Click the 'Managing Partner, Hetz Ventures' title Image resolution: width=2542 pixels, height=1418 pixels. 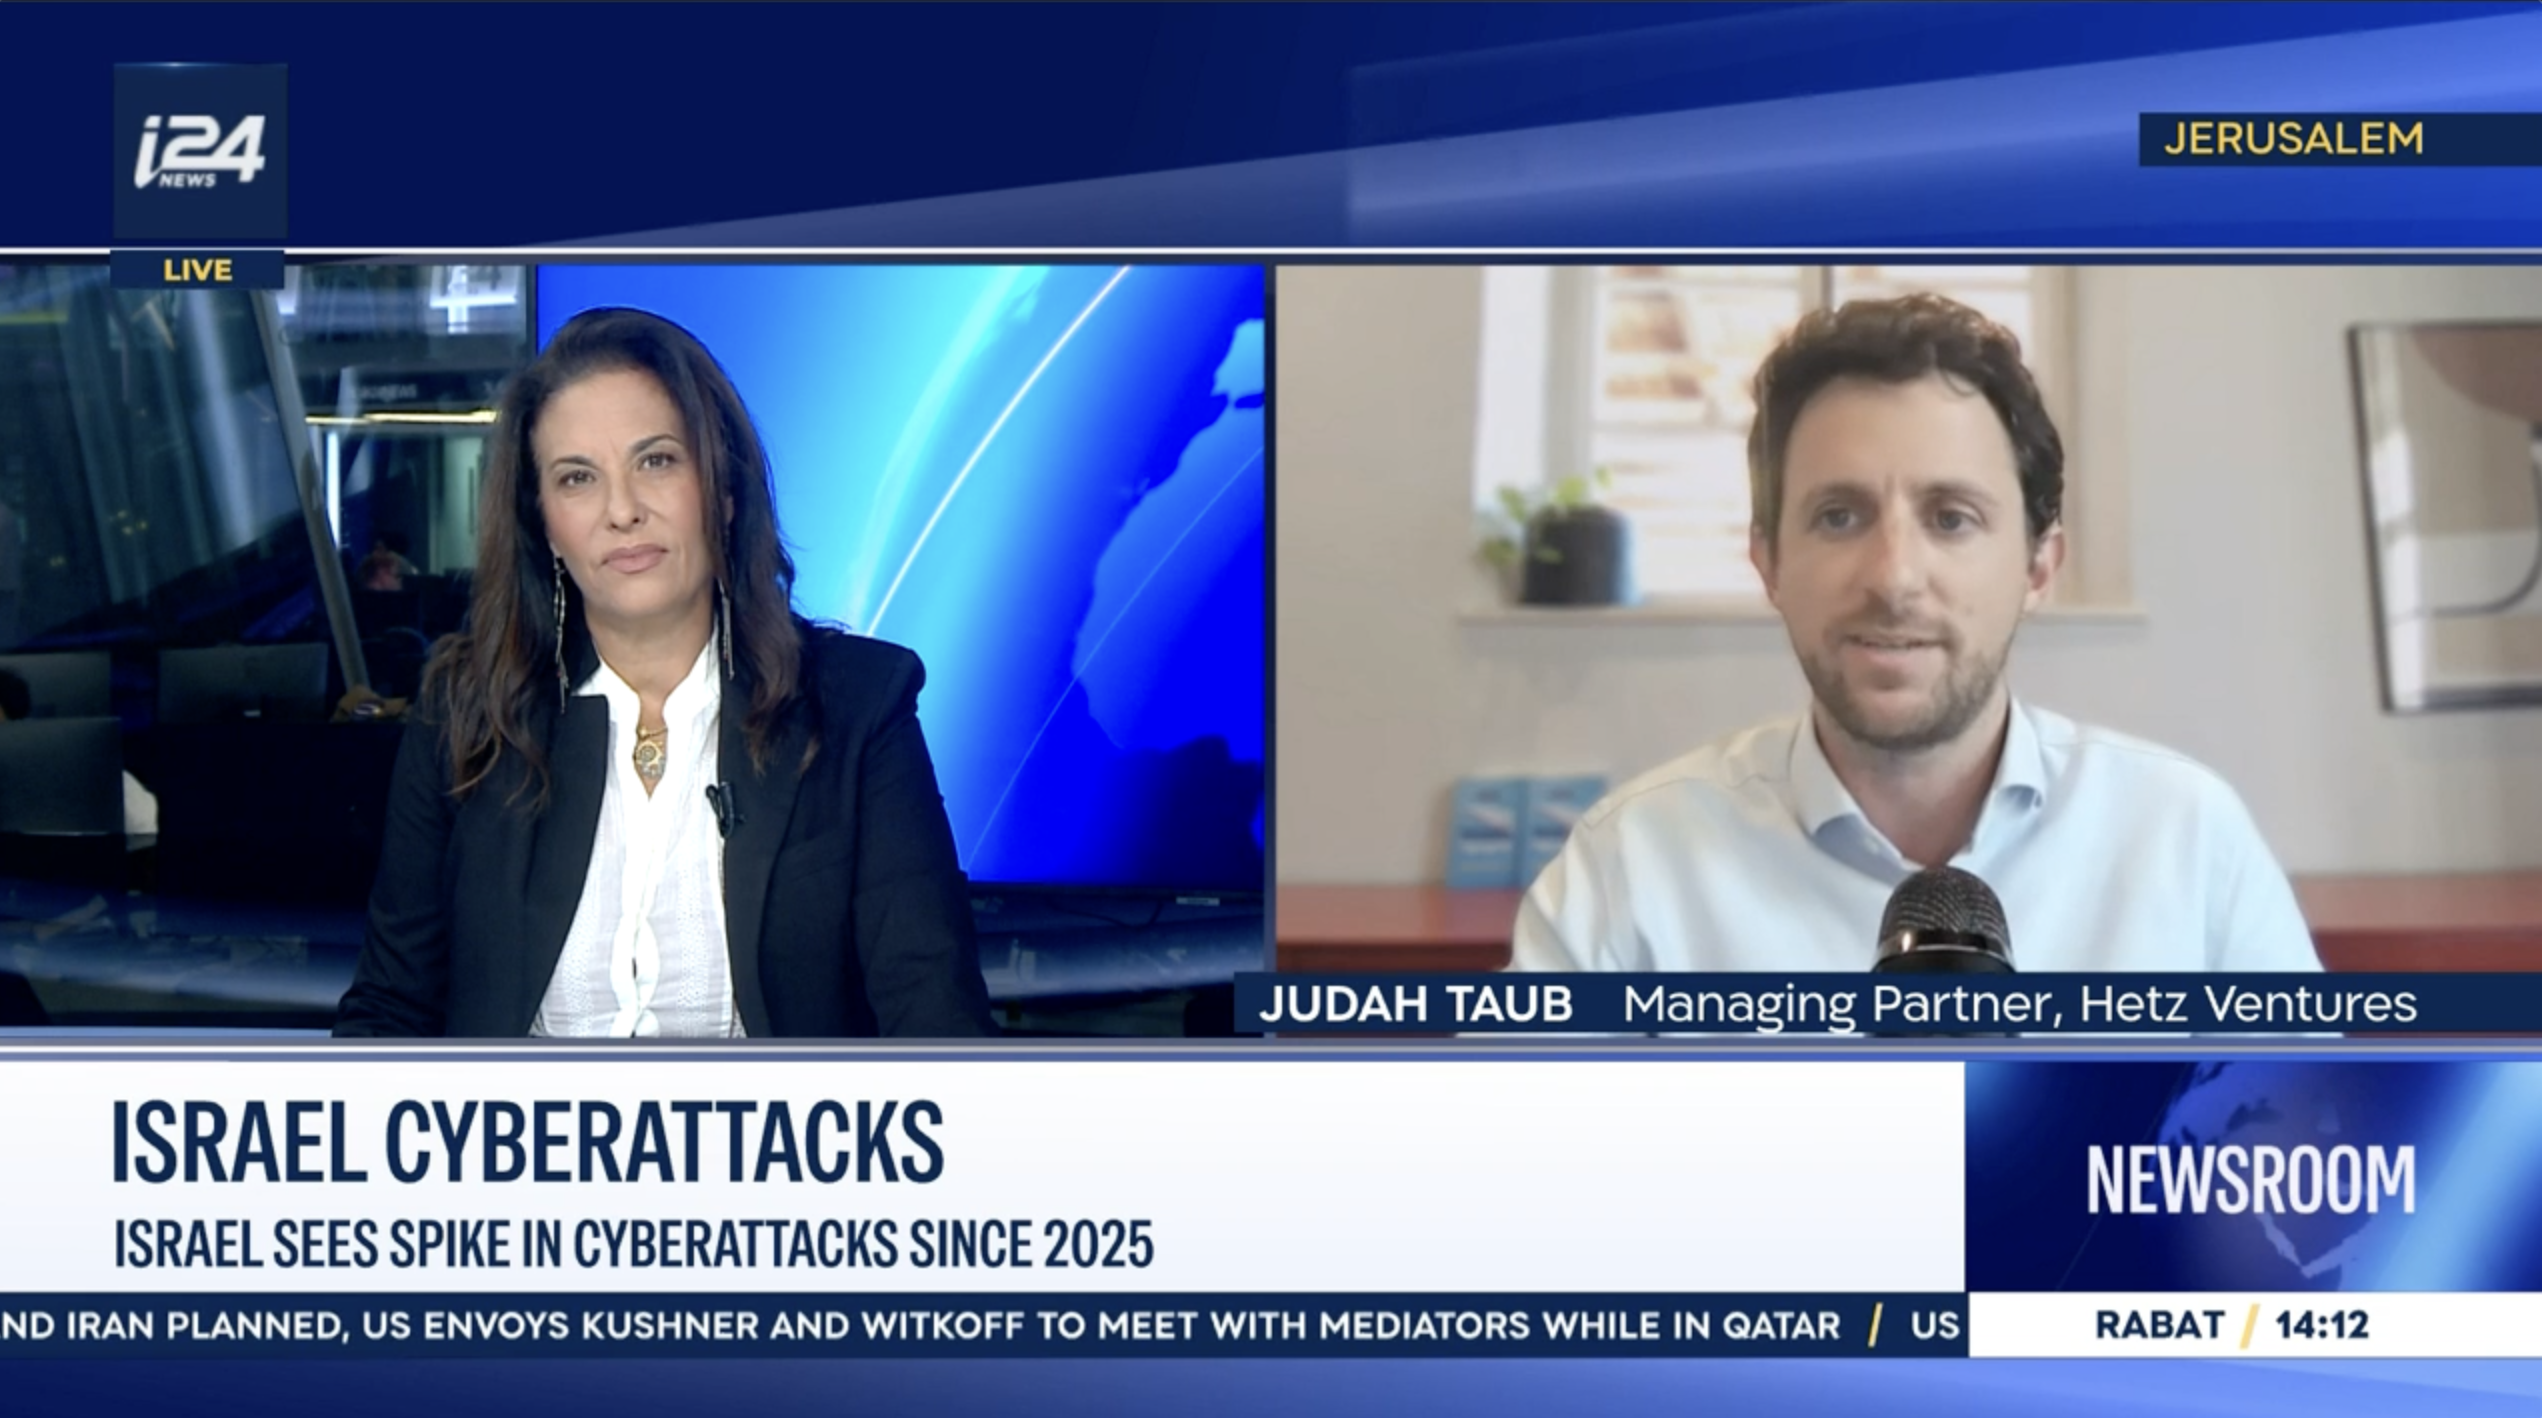(x=2020, y=1004)
